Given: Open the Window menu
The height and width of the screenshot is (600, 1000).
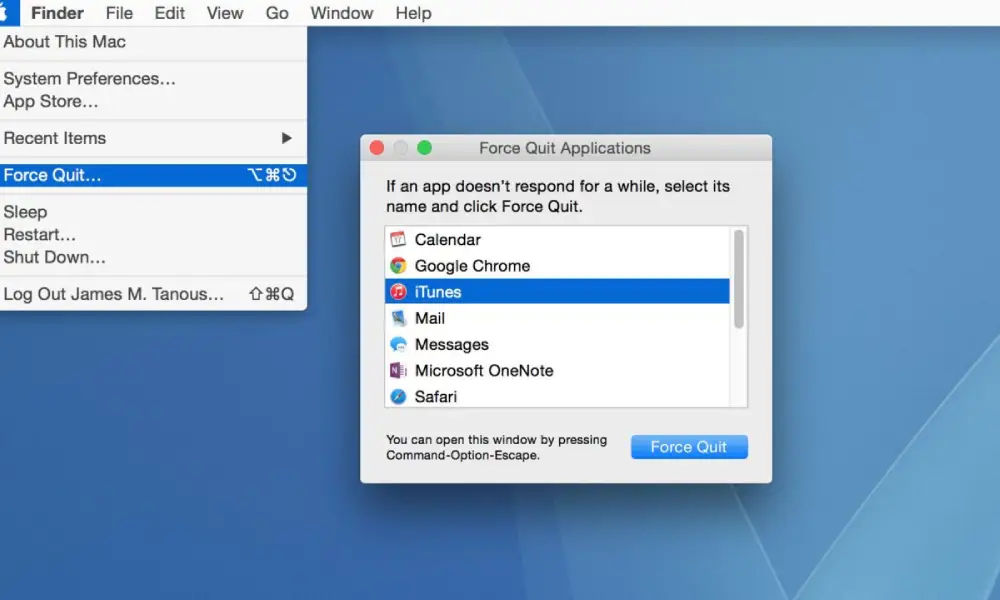Looking at the screenshot, I should pyautogui.click(x=341, y=13).
